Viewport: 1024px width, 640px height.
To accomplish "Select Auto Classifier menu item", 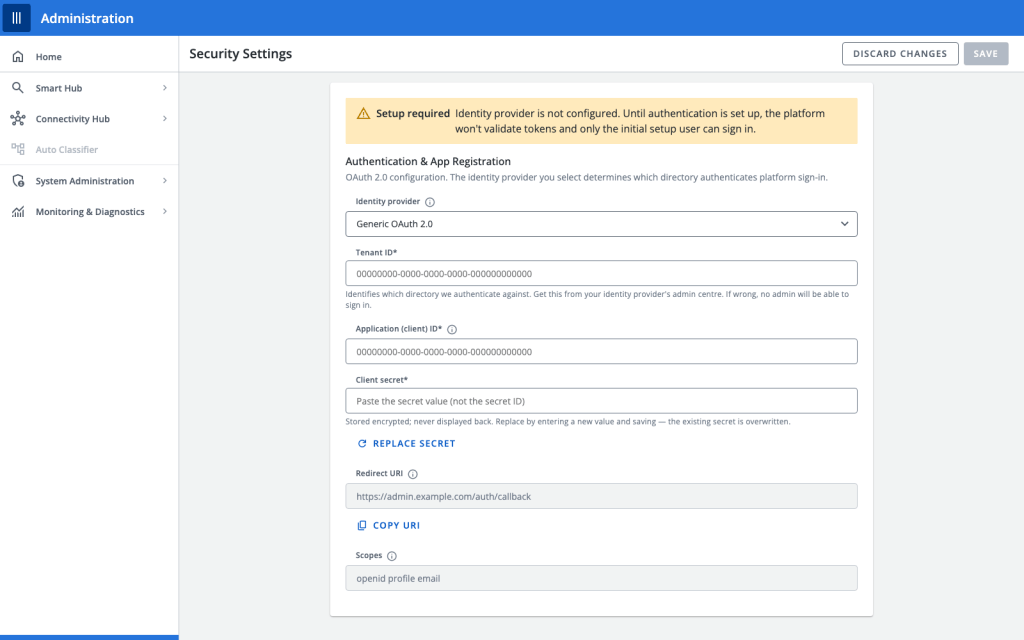I will 89,149.
